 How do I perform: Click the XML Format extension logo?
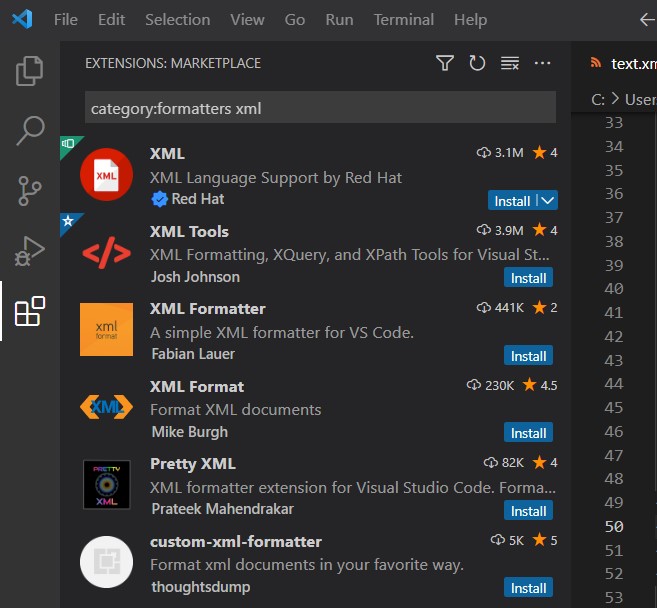click(106, 406)
